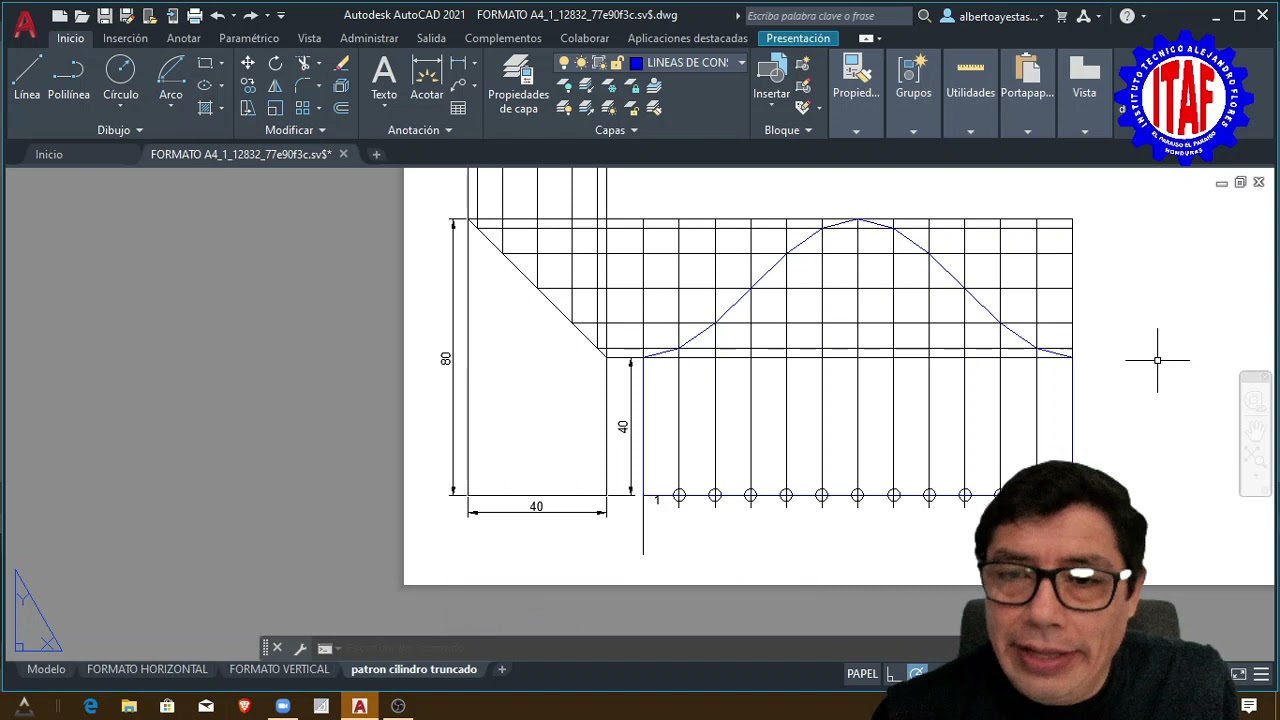This screenshot has height=720, width=1280.
Task: Switch to the Presentación ribbon tab
Action: pos(798,38)
